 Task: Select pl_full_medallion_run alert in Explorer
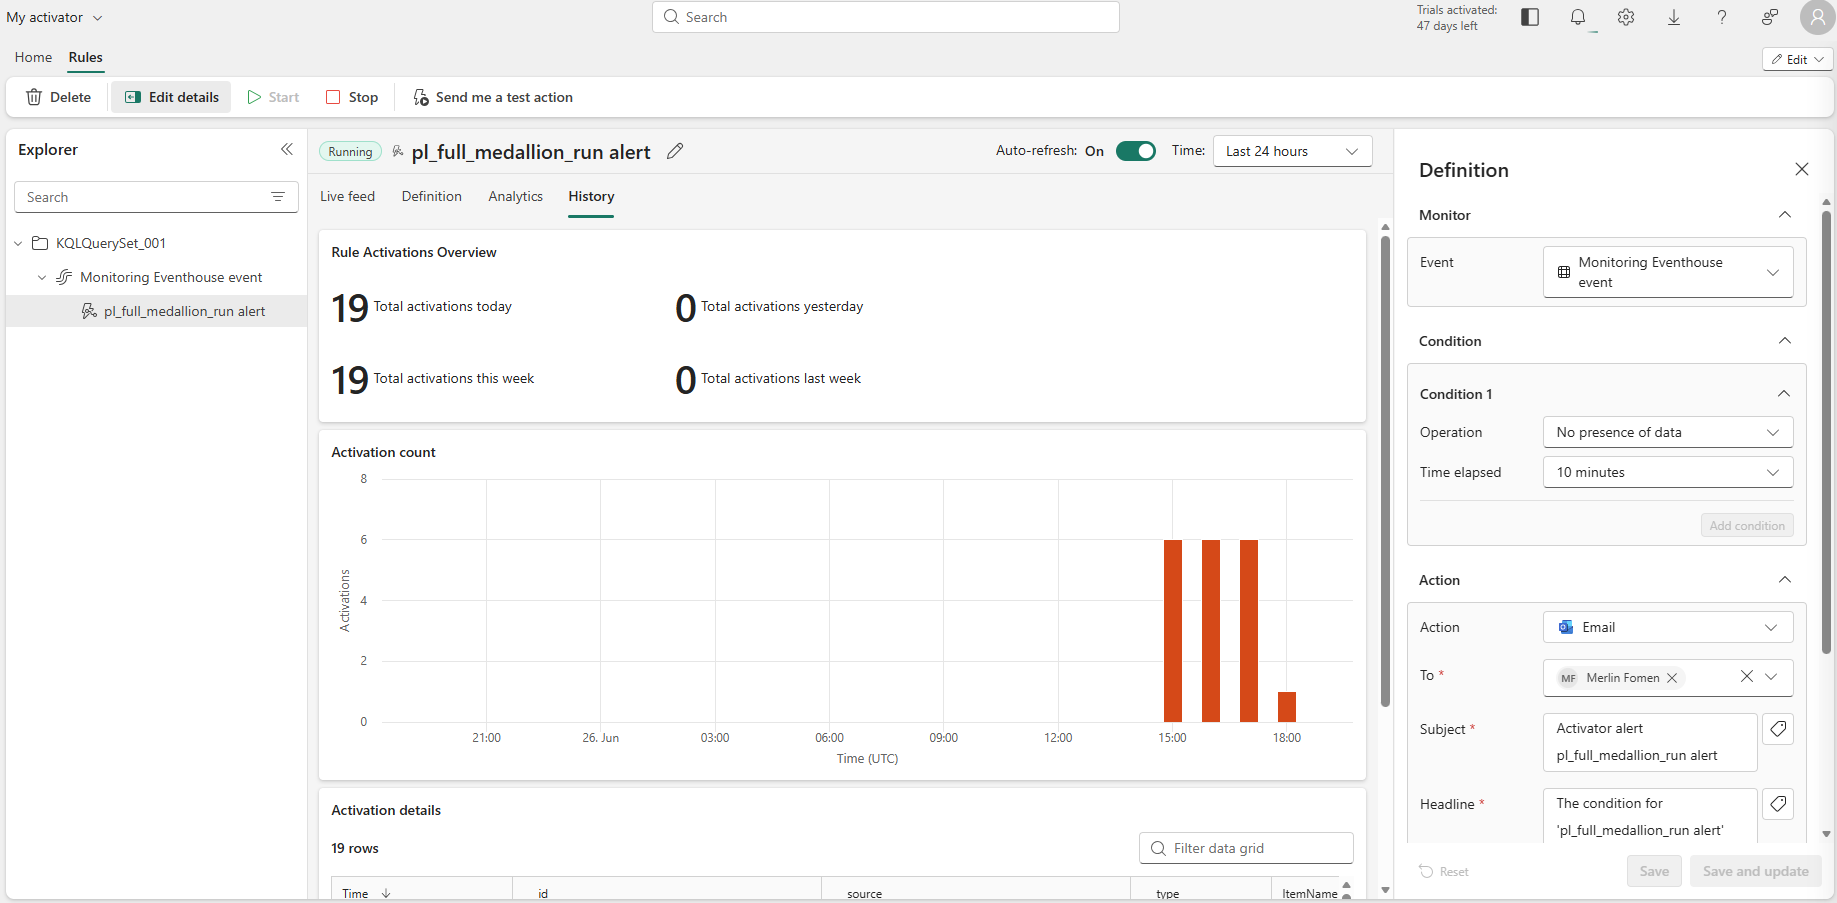(156, 311)
